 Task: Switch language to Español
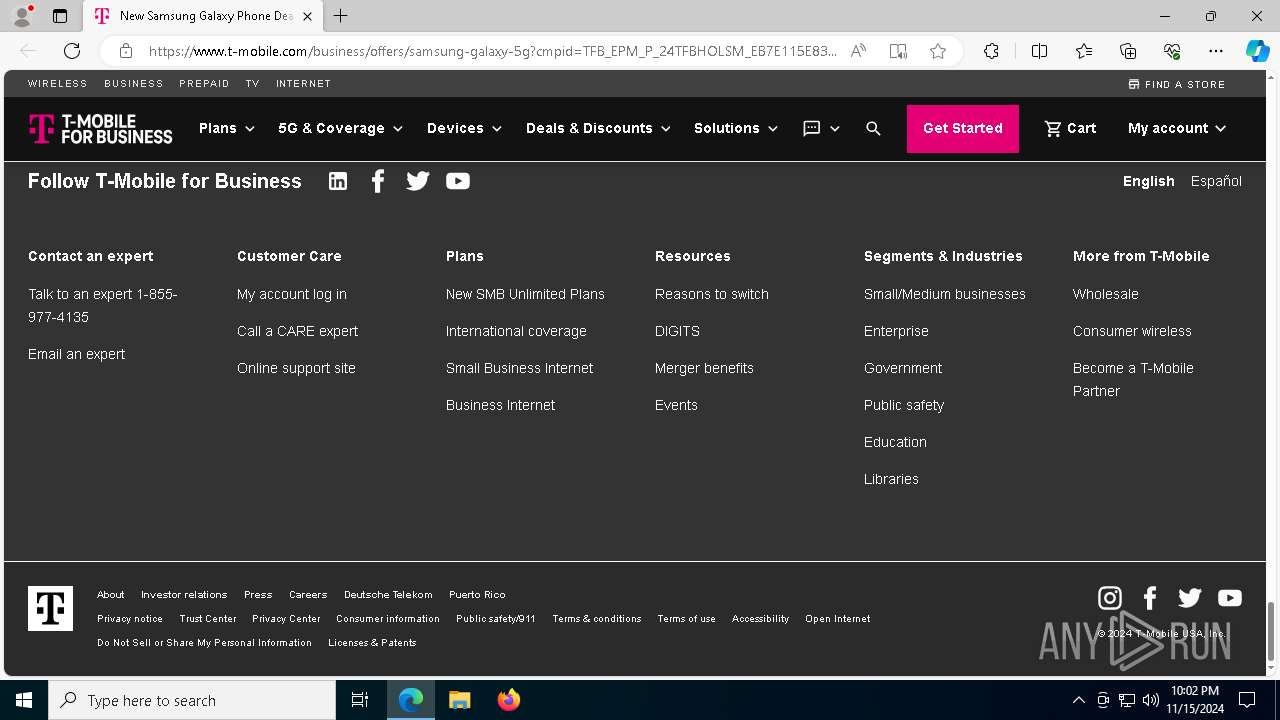pyautogui.click(x=1216, y=181)
